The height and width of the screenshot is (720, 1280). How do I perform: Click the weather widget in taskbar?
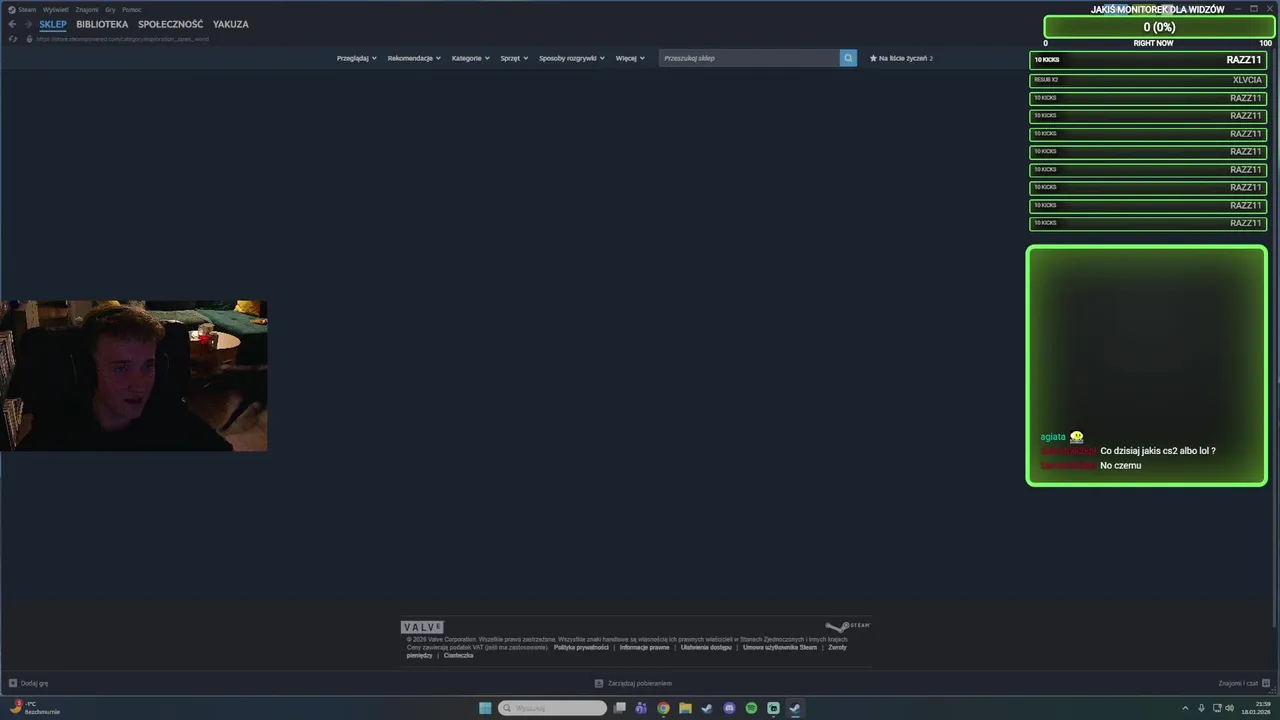coord(35,708)
